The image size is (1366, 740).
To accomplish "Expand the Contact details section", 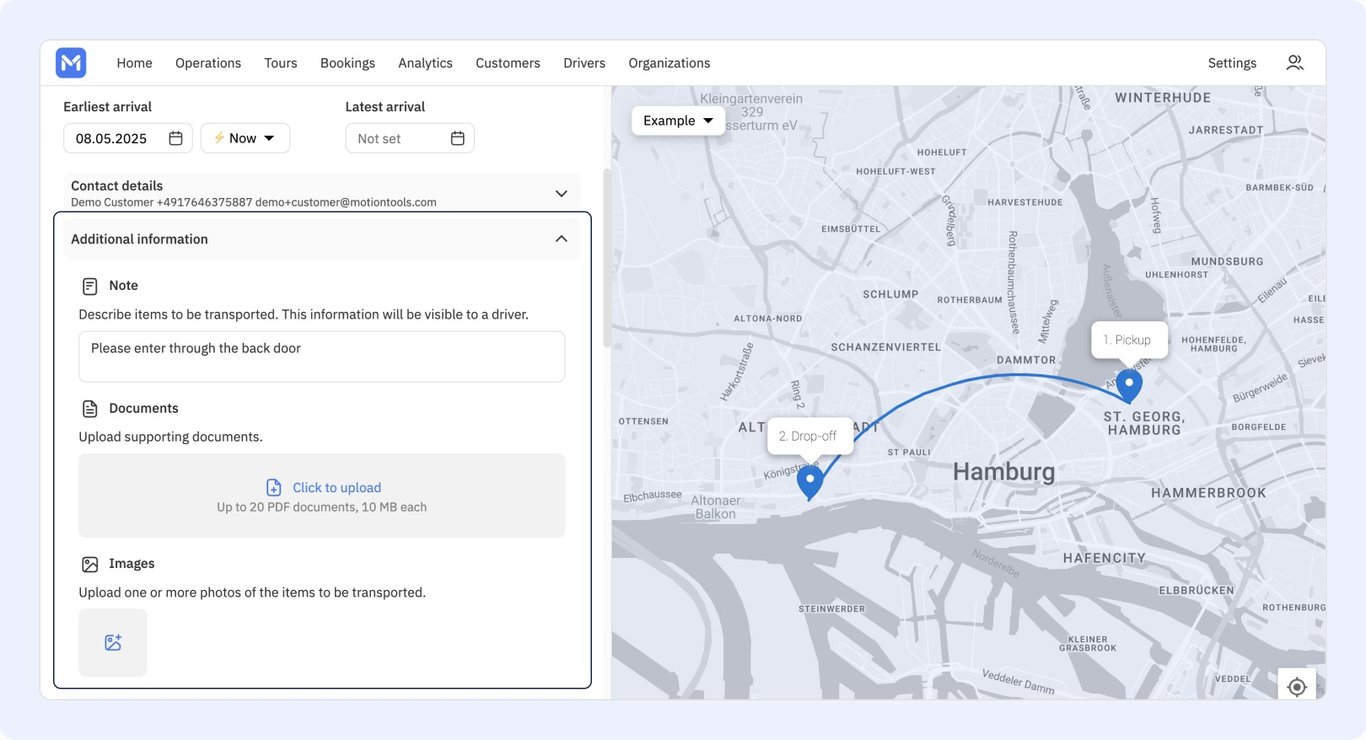I will [561, 193].
